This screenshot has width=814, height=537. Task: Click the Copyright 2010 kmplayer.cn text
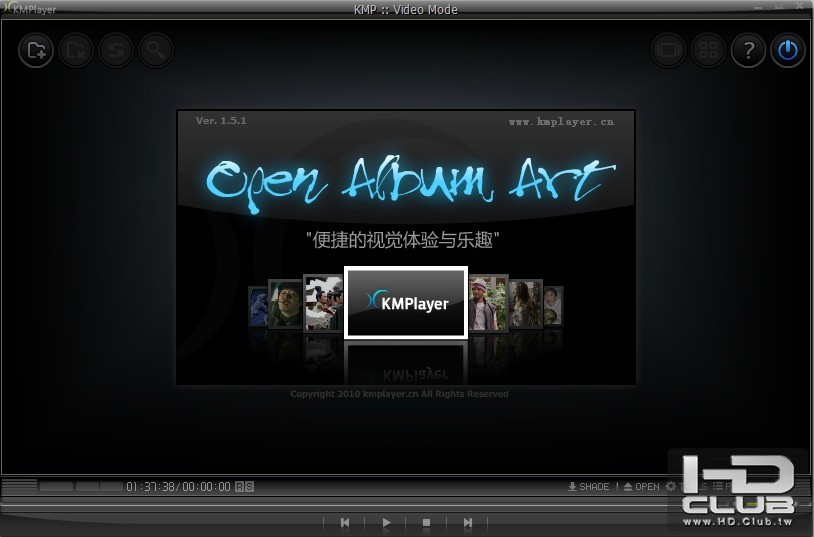tap(399, 394)
